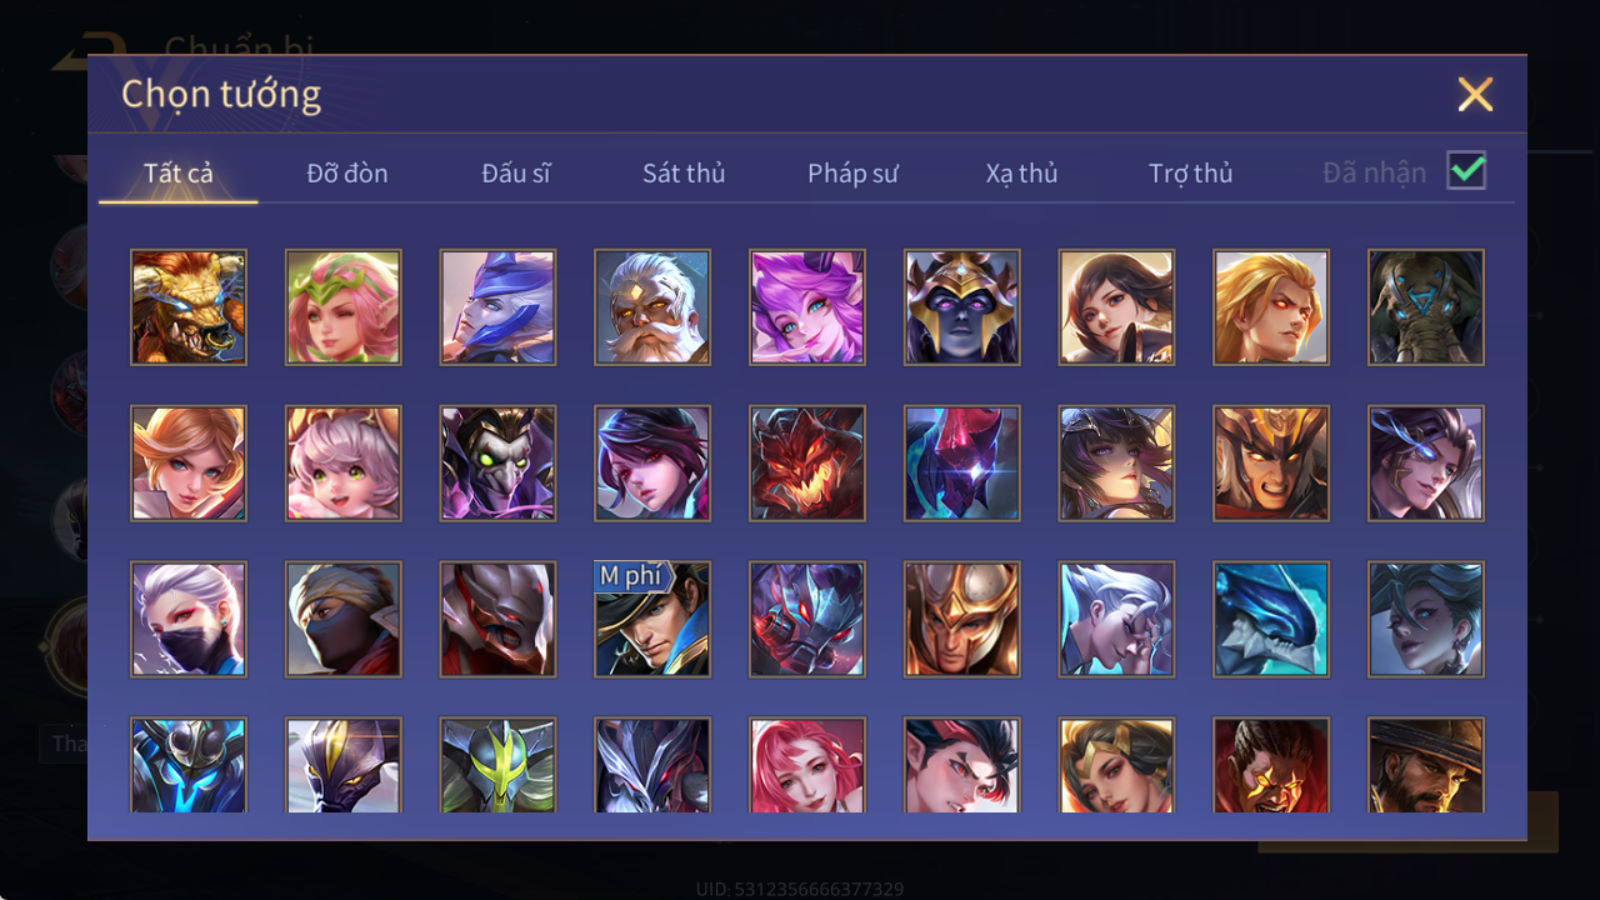Select the purple-haired girl hero portrait
This screenshot has height=900, width=1600.
pyautogui.click(x=807, y=307)
